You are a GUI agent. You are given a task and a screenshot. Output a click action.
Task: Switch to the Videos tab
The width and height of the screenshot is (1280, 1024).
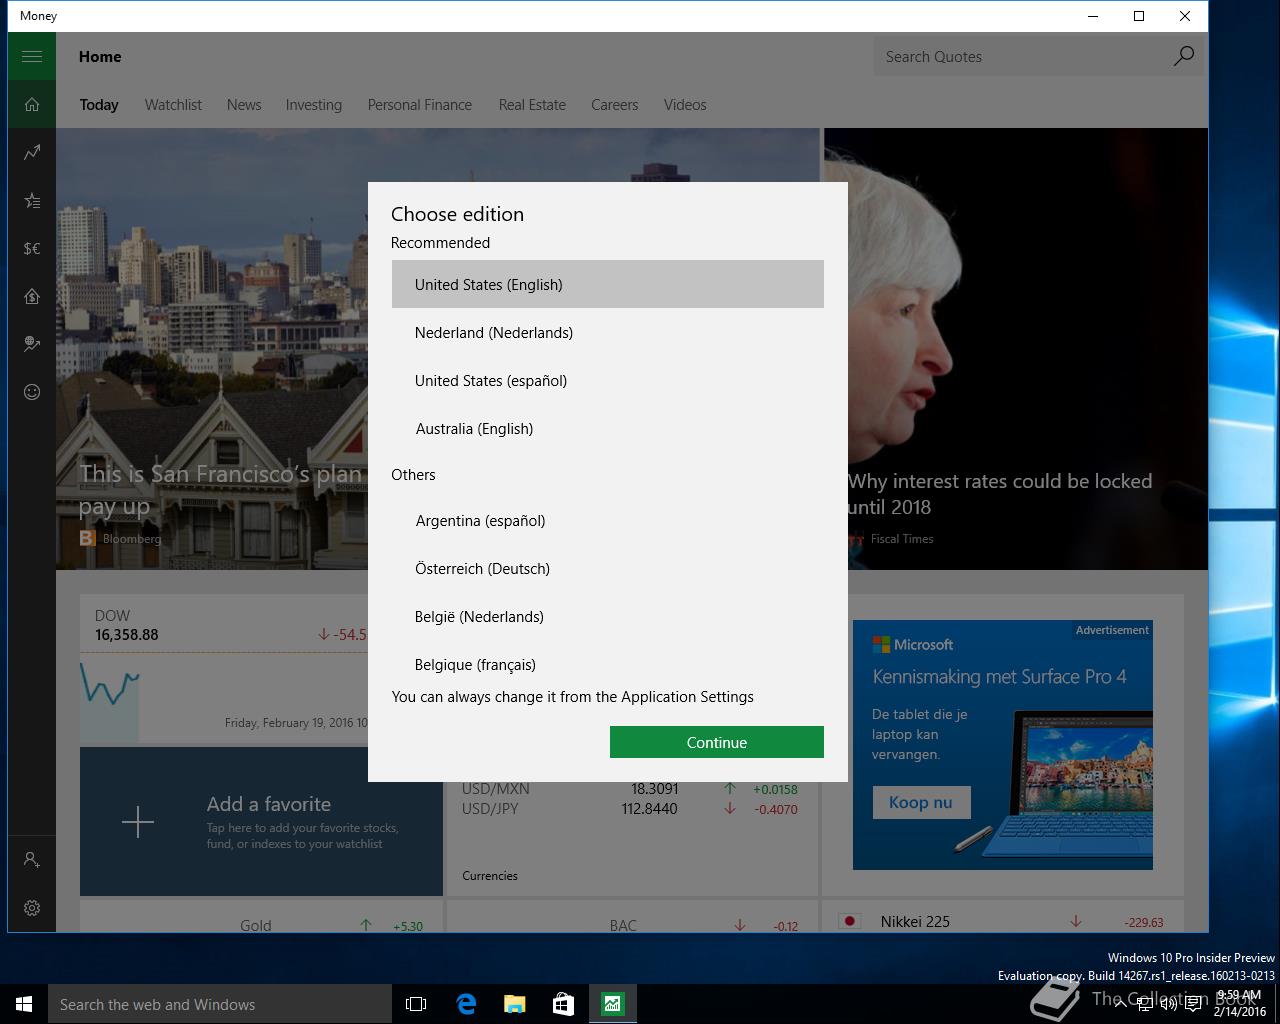[x=685, y=104]
